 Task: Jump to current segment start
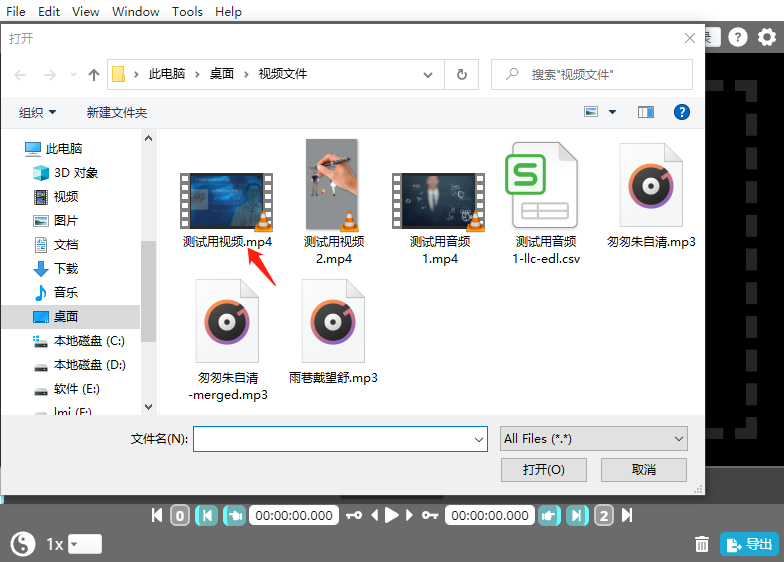click(x=206, y=516)
